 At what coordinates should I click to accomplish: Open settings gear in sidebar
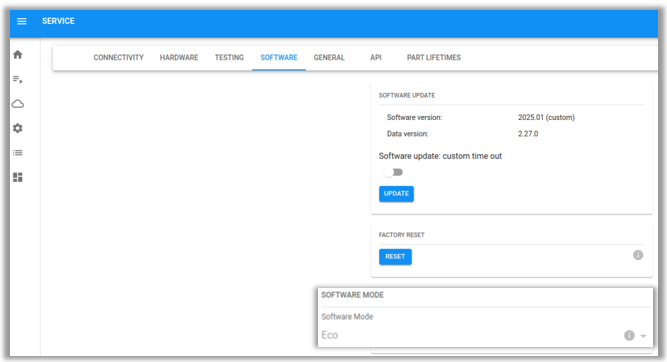[18, 128]
